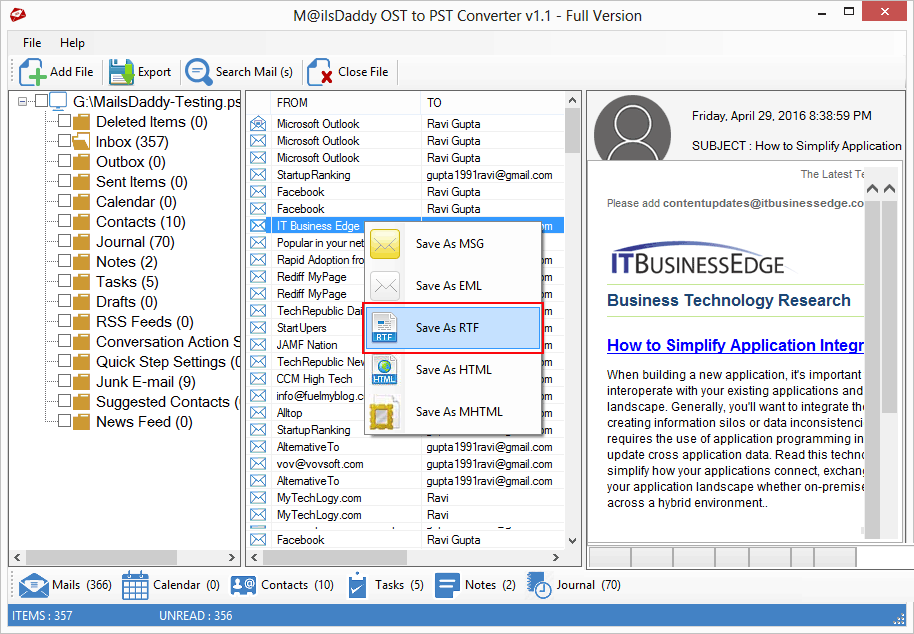Select the RSS Feeds (0) folder

(145, 322)
